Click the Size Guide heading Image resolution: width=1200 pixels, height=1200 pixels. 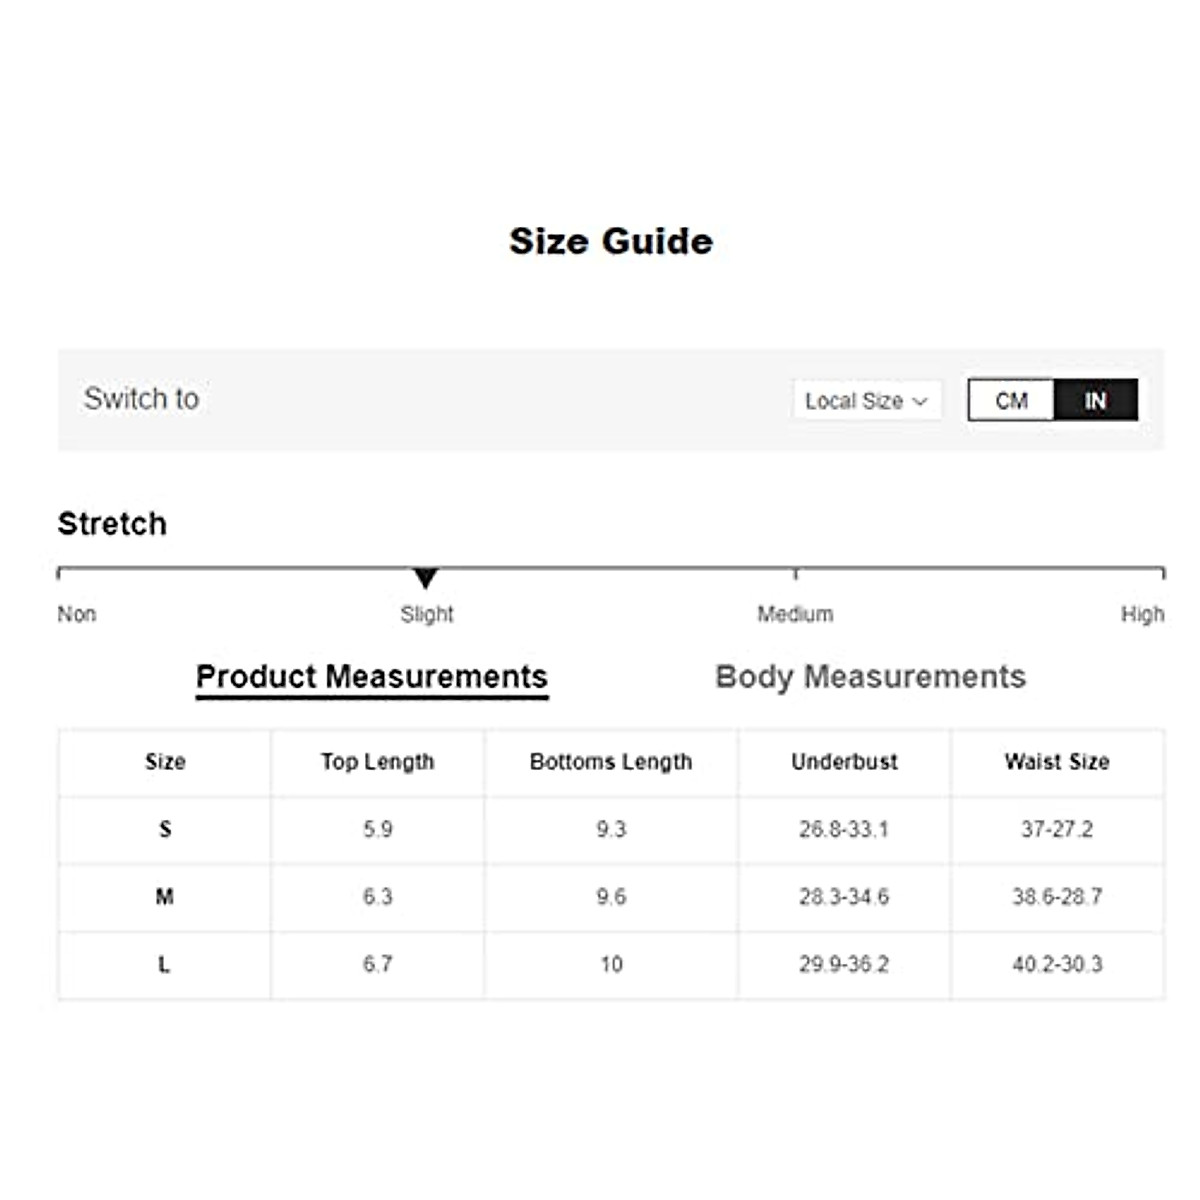(x=611, y=241)
